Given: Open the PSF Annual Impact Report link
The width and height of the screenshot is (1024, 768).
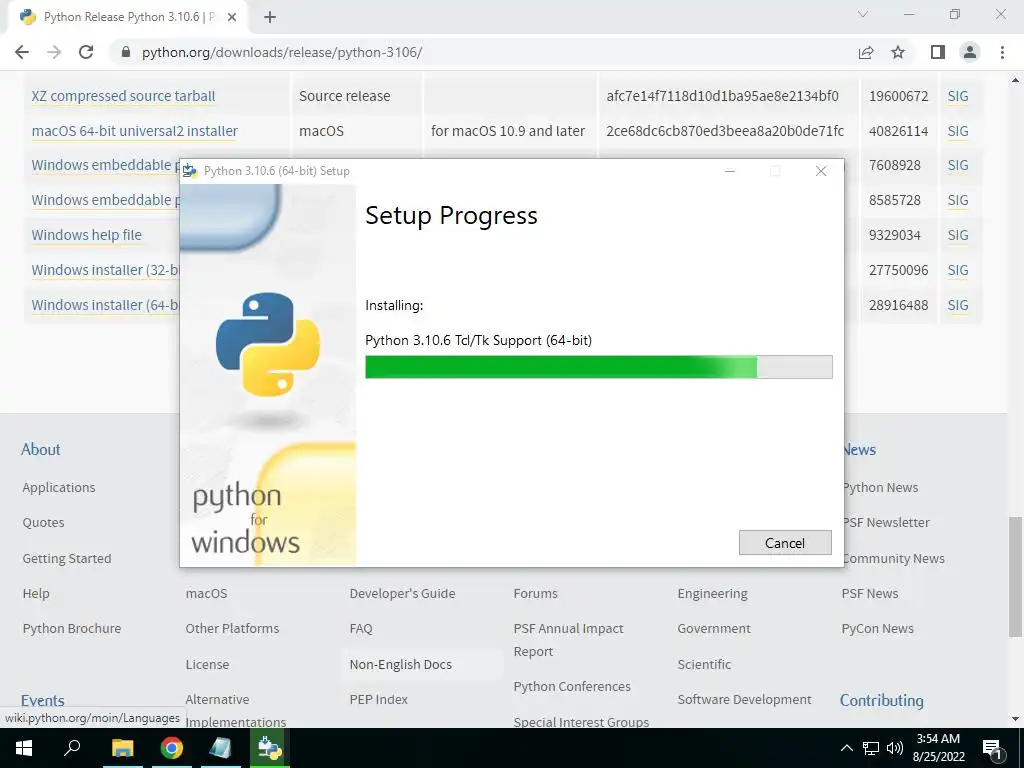Looking at the screenshot, I should tap(568, 640).
